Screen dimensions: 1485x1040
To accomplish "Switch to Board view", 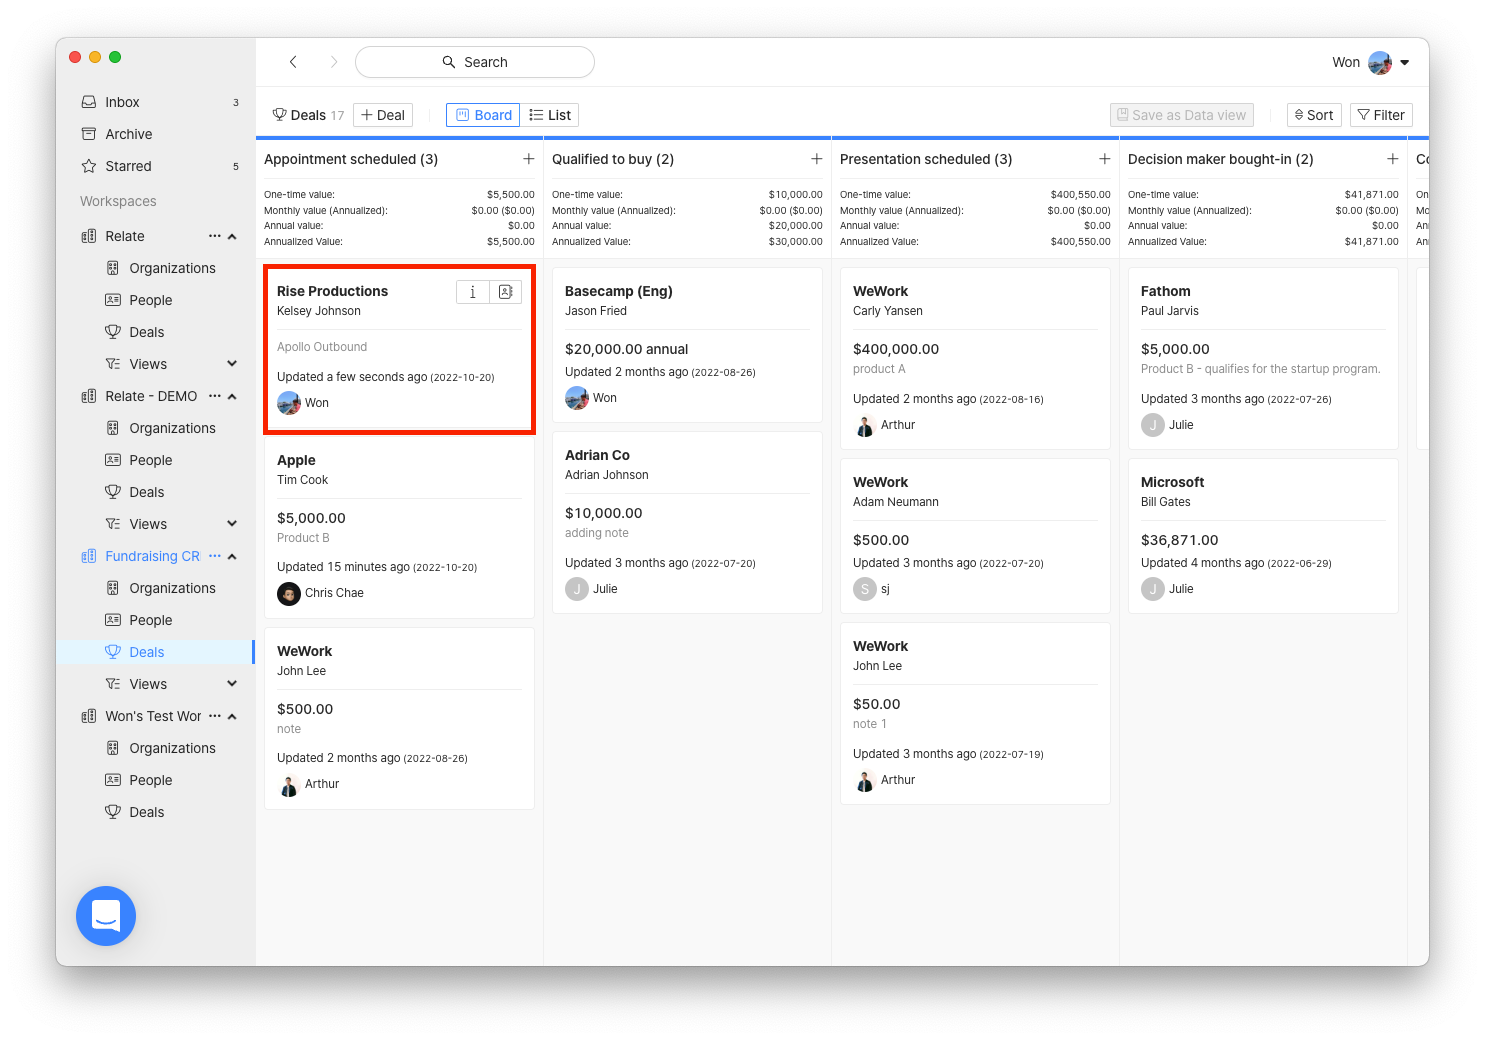I will pos(483,115).
